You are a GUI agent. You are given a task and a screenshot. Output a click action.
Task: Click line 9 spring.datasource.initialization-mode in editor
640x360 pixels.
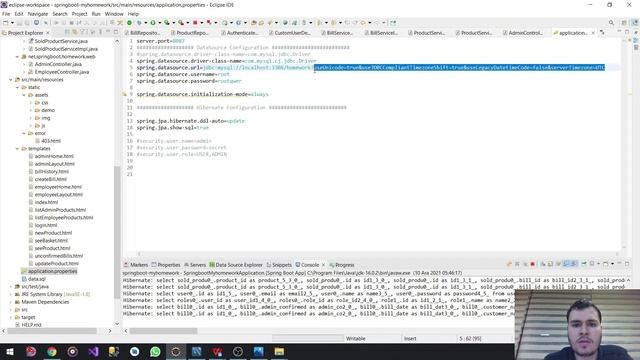click(x=202, y=94)
